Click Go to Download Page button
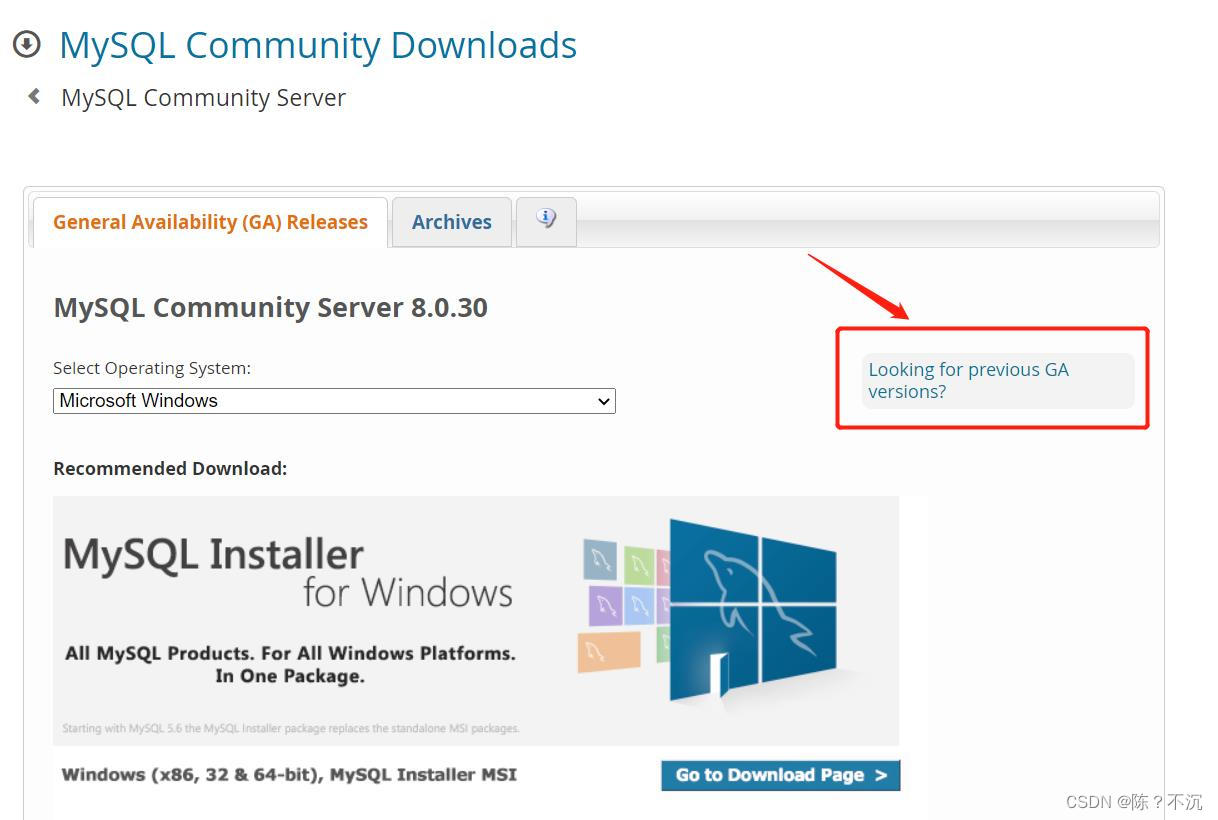1218x820 pixels. pos(781,775)
